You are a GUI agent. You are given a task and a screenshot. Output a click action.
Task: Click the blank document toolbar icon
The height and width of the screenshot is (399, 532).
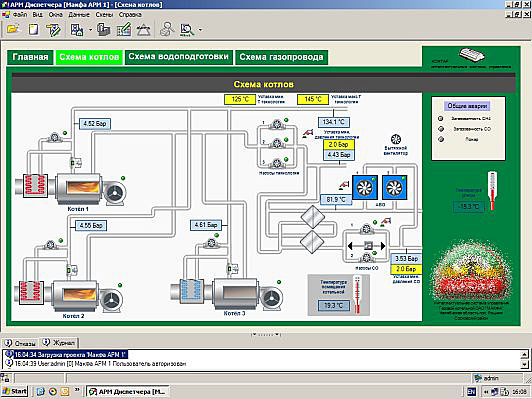(x=33, y=30)
